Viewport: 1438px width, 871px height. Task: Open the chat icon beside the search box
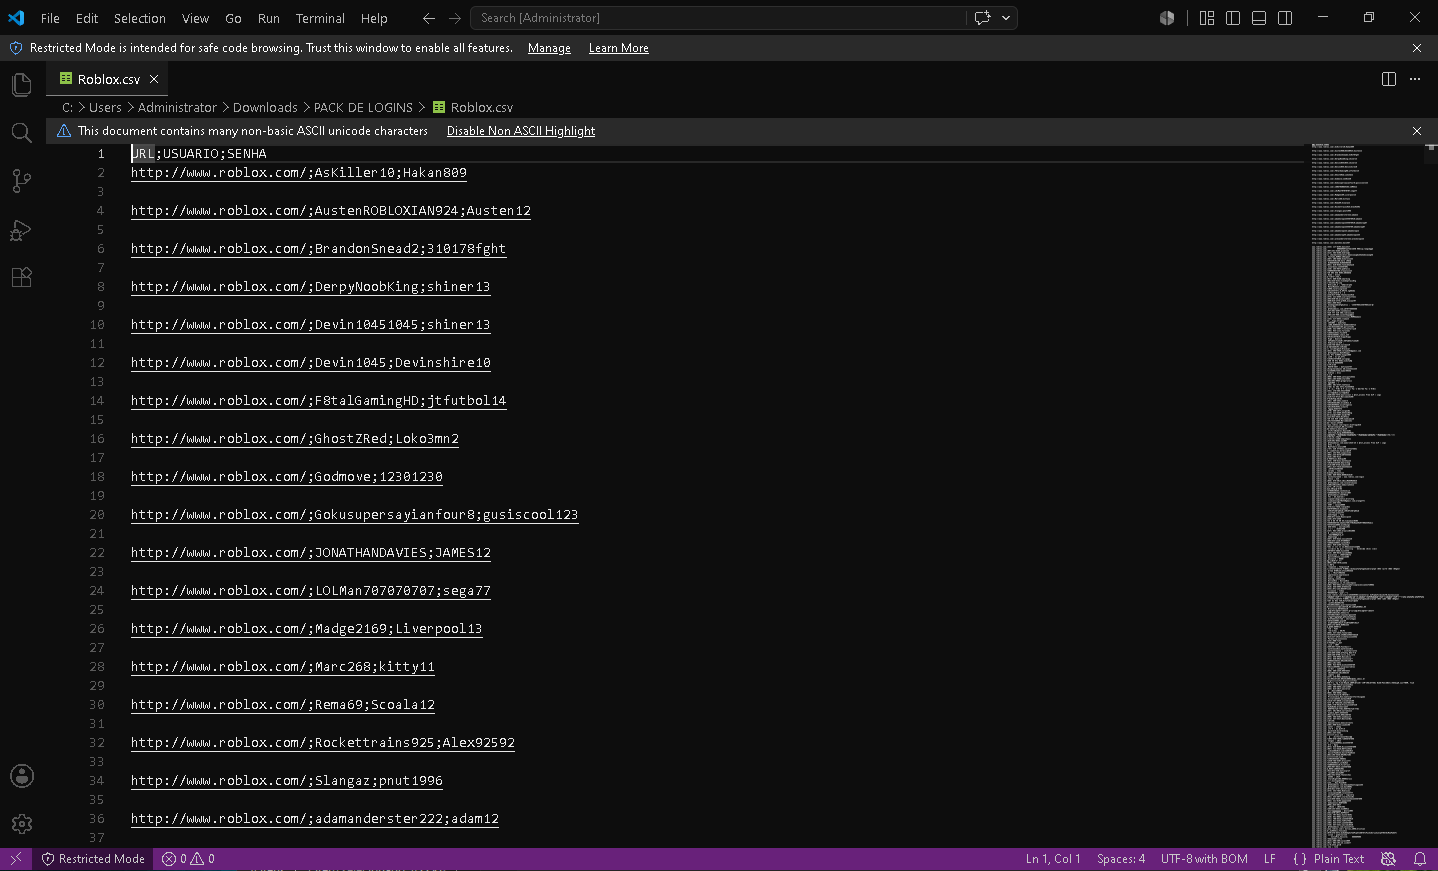pos(982,18)
